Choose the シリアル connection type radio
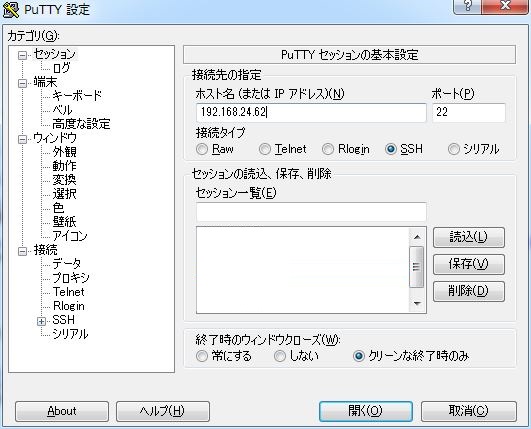 coord(454,149)
